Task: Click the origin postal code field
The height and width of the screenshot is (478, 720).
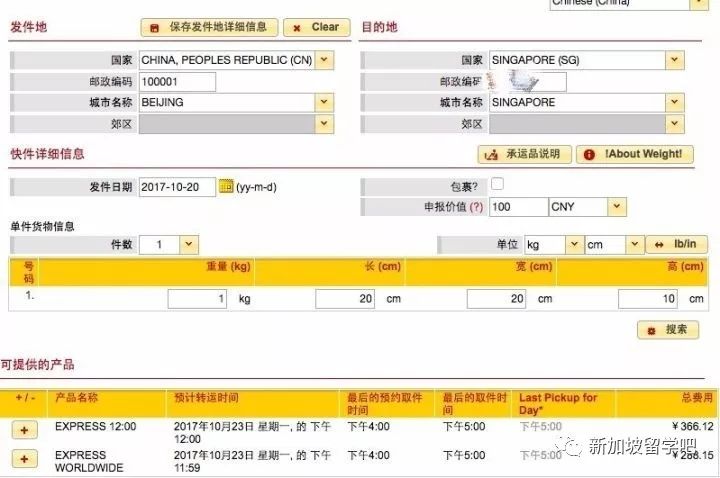Action: [177, 82]
